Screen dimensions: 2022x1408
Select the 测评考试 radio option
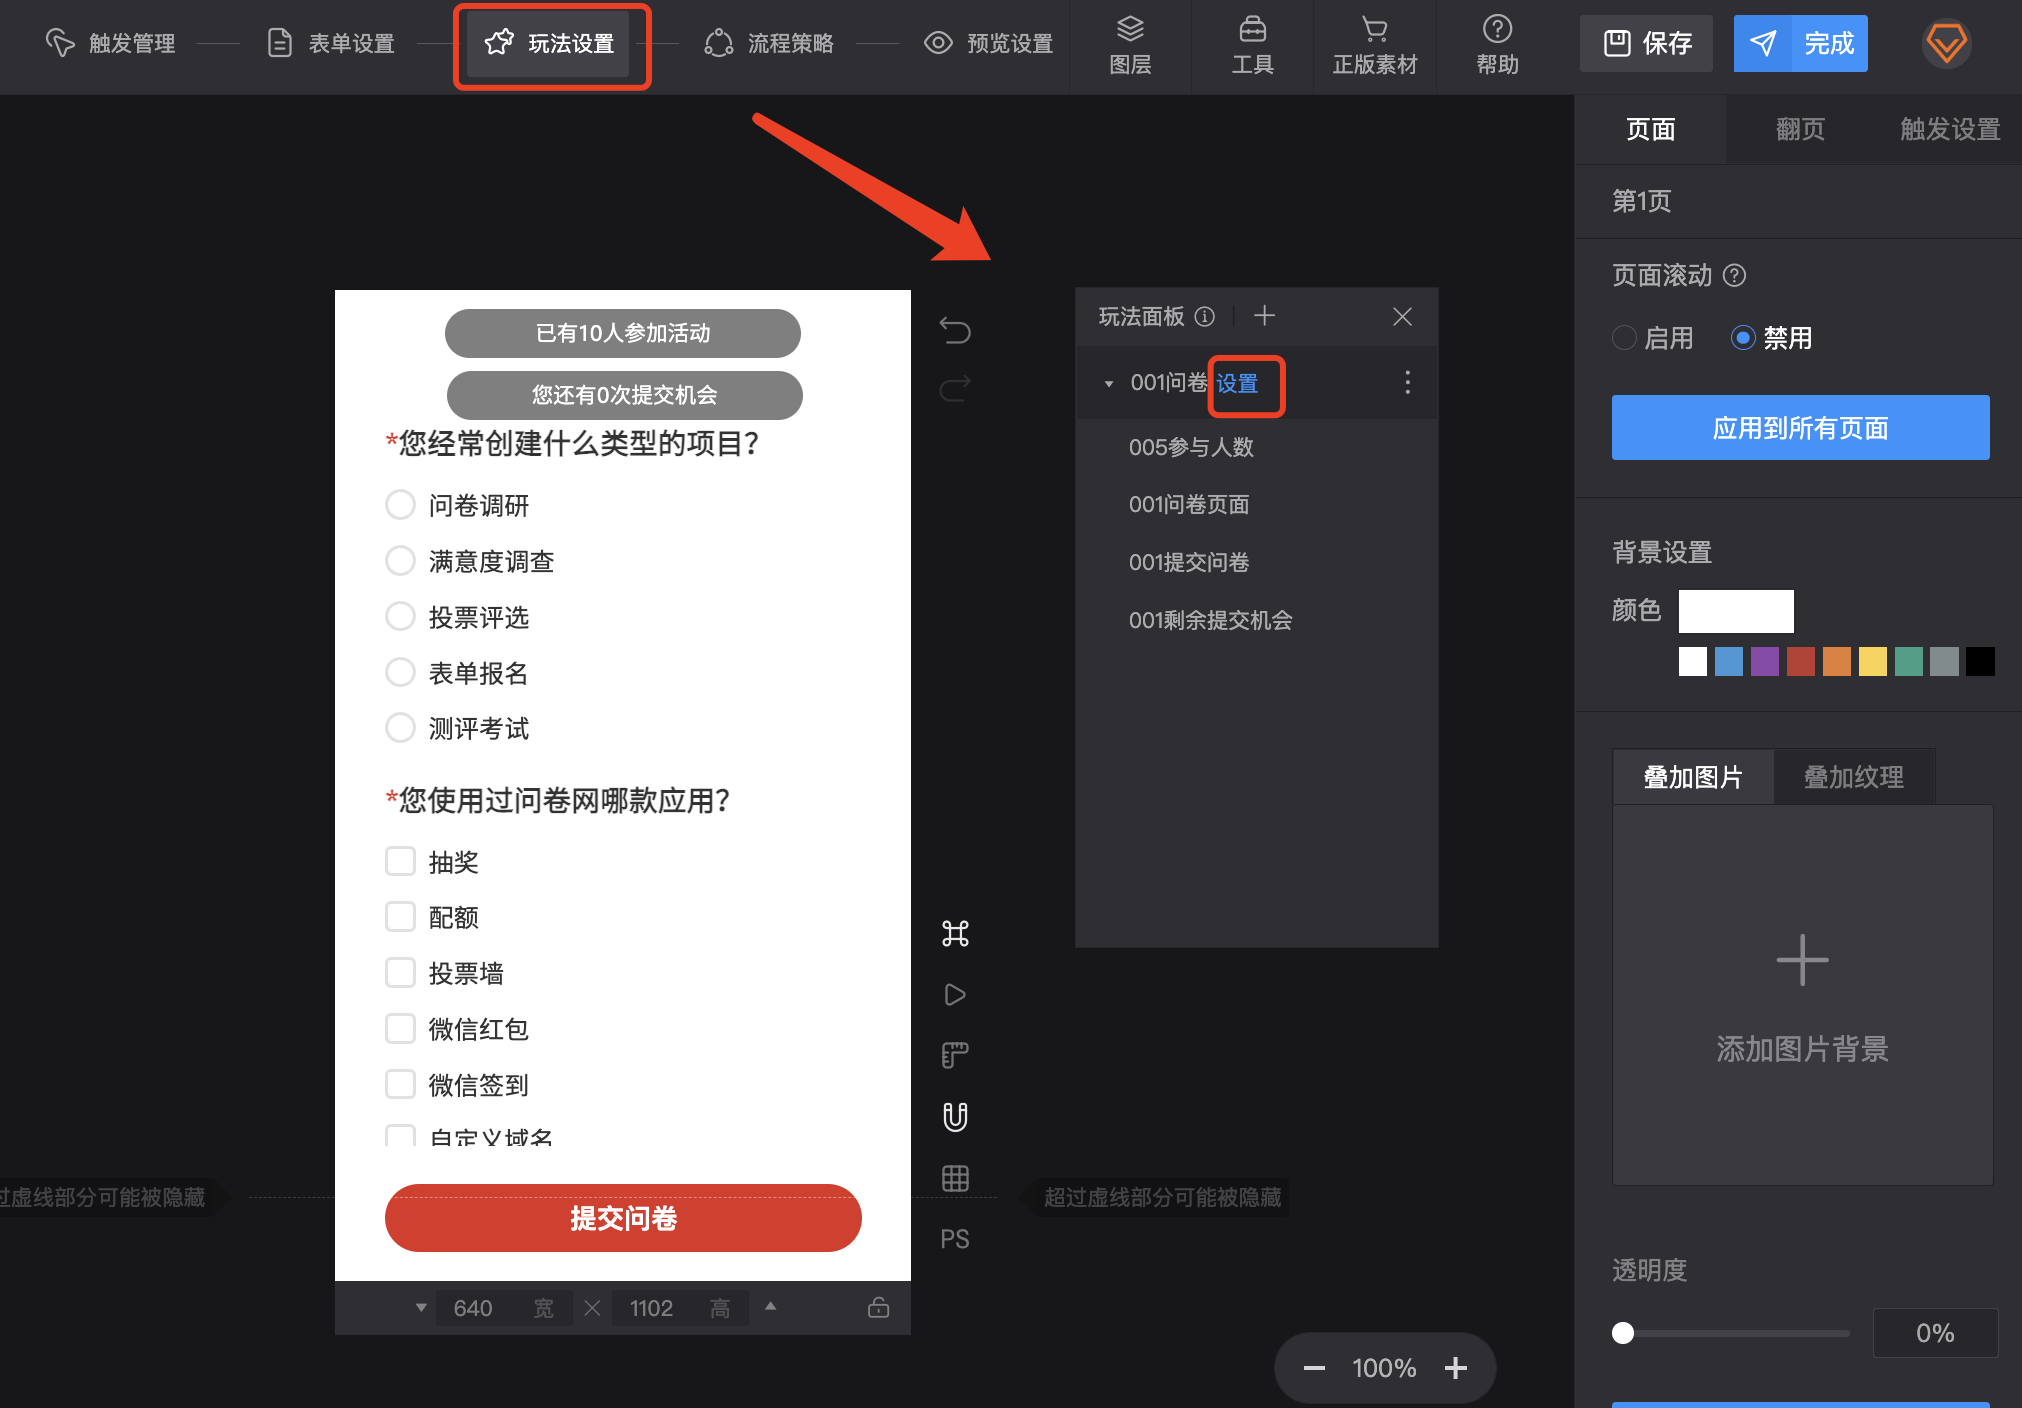tap(400, 728)
